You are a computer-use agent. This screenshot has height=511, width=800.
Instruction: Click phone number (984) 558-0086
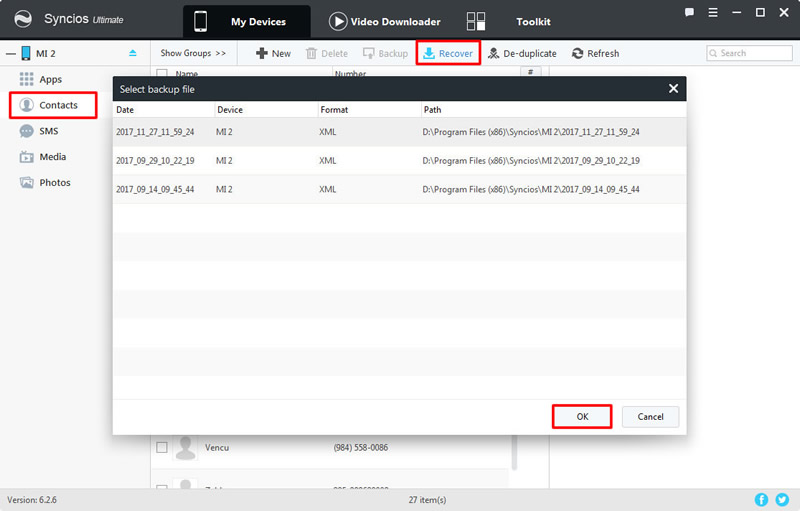(x=361, y=447)
